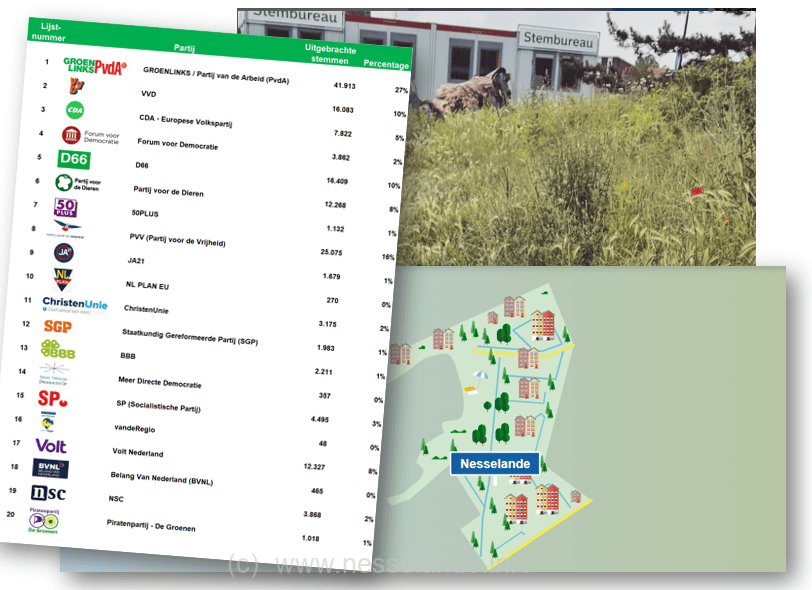The width and height of the screenshot is (812, 590).
Task: Click the Volt Nederland name text
Action: point(138,453)
